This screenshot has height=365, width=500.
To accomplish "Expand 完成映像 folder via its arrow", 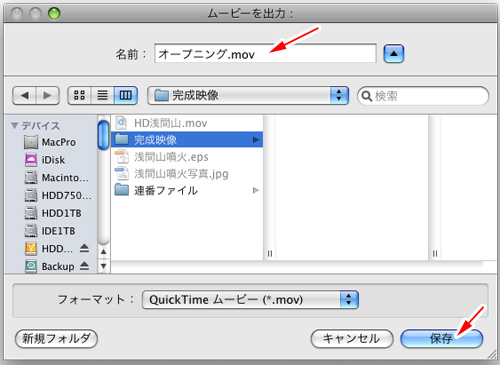I will point(256,140).
